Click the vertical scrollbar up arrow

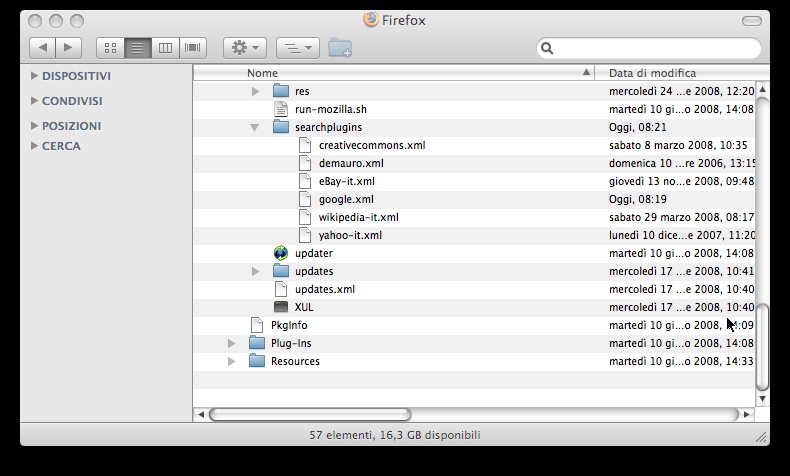pyautogui.click(x=762, y=89)
